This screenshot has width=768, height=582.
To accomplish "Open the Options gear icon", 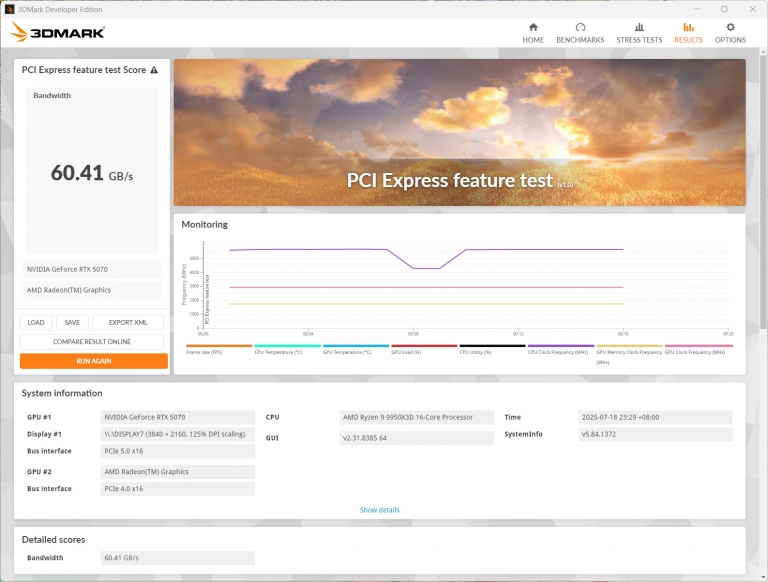I will click(x=730, y=27).
